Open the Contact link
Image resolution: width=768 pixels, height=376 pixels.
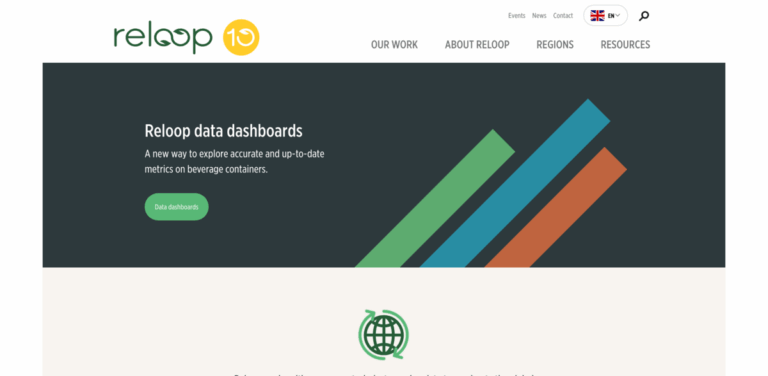[563, 16]
